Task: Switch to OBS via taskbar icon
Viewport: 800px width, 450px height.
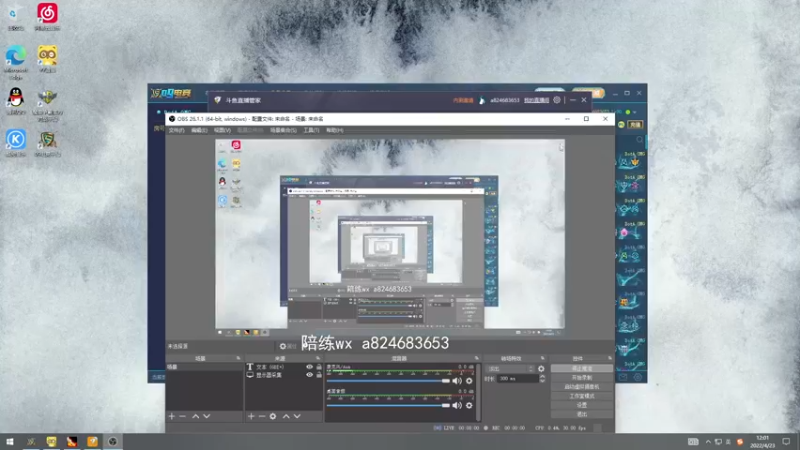Action: (113, 441)
